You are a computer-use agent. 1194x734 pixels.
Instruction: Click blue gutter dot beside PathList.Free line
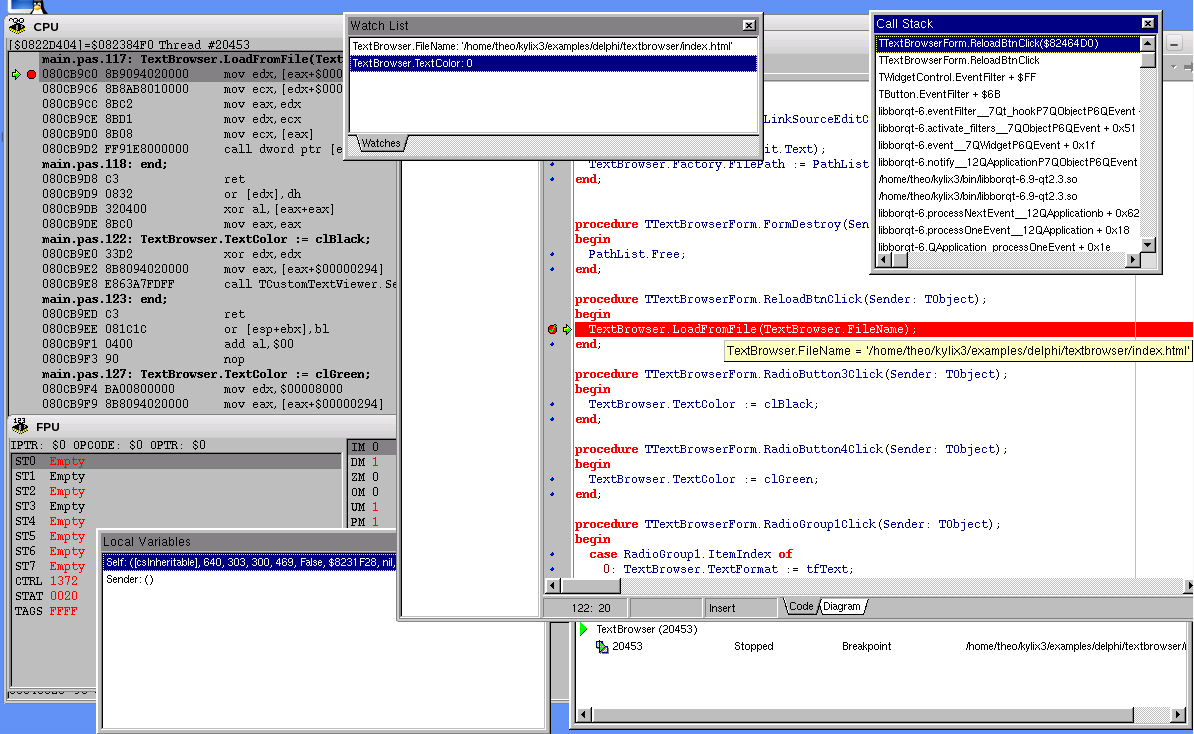point(552,254)
